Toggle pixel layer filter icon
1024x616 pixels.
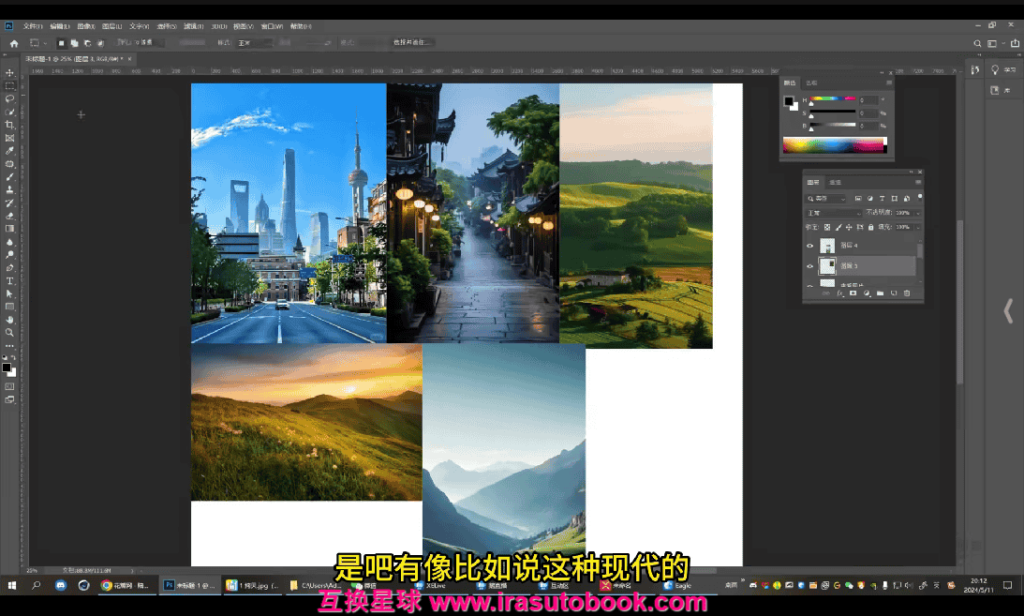coord(858,199)
